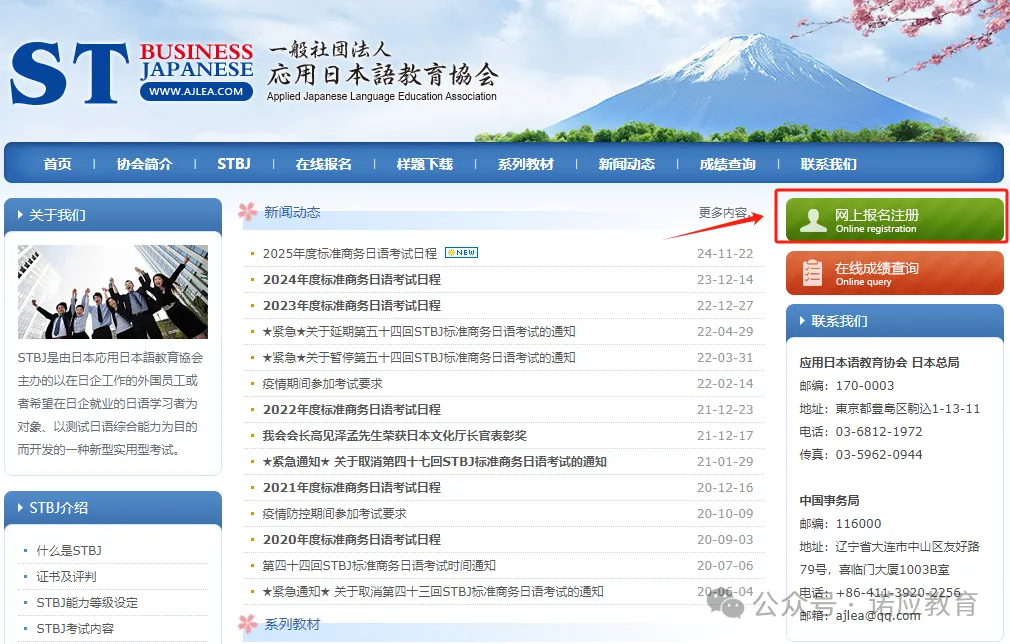This screenshot has height=644, width=1010.
Task: Open 疫情期间参加考试要求 news item
Action: pos(323,384)
